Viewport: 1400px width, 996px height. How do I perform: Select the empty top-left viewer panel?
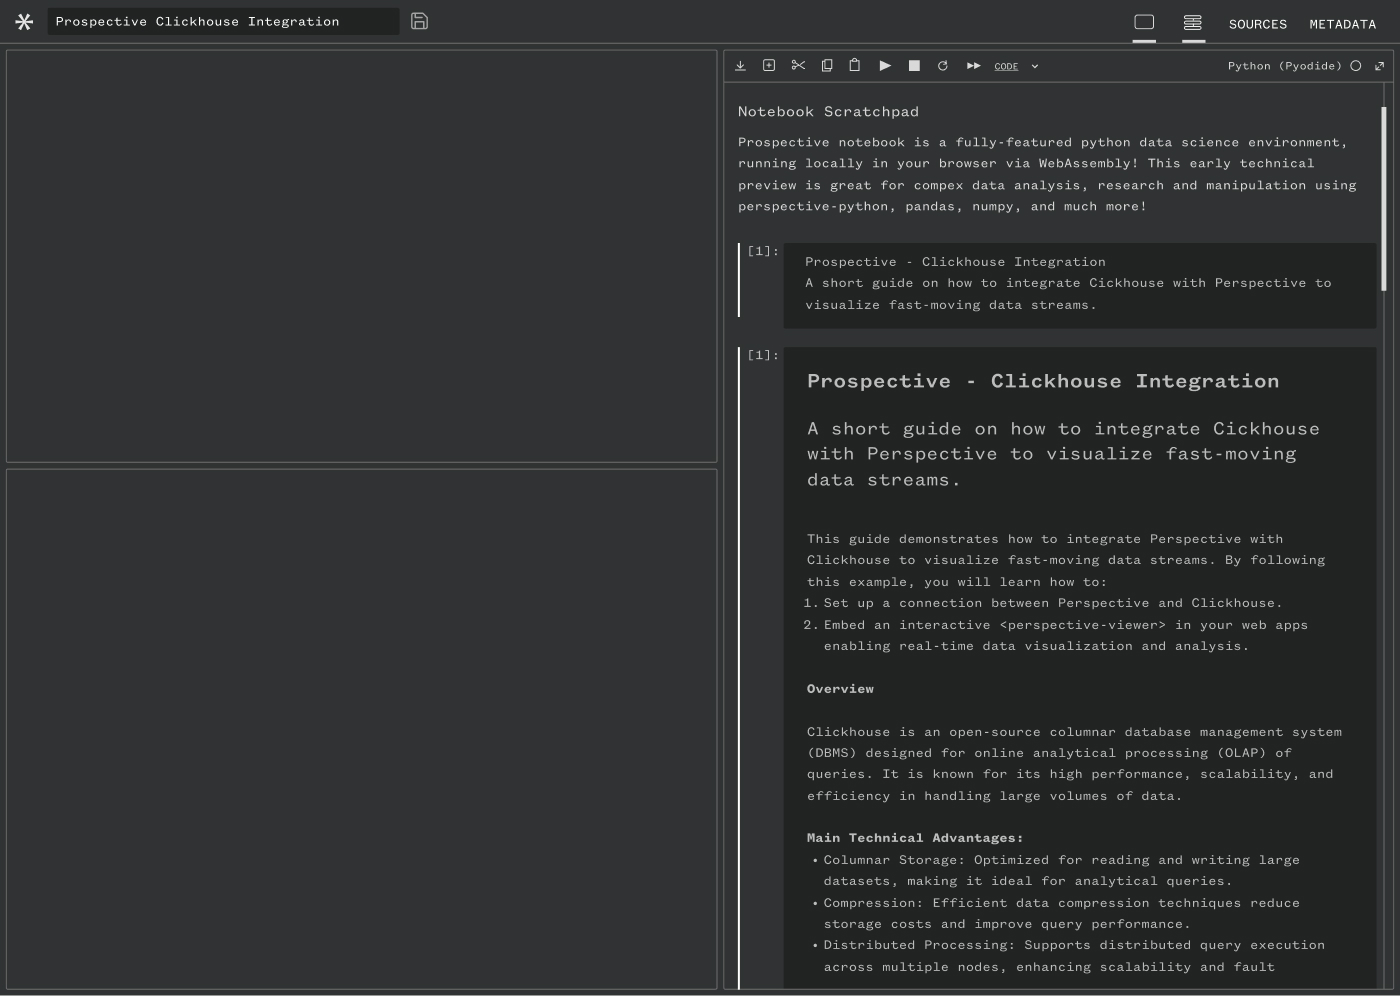pos(362,256)
